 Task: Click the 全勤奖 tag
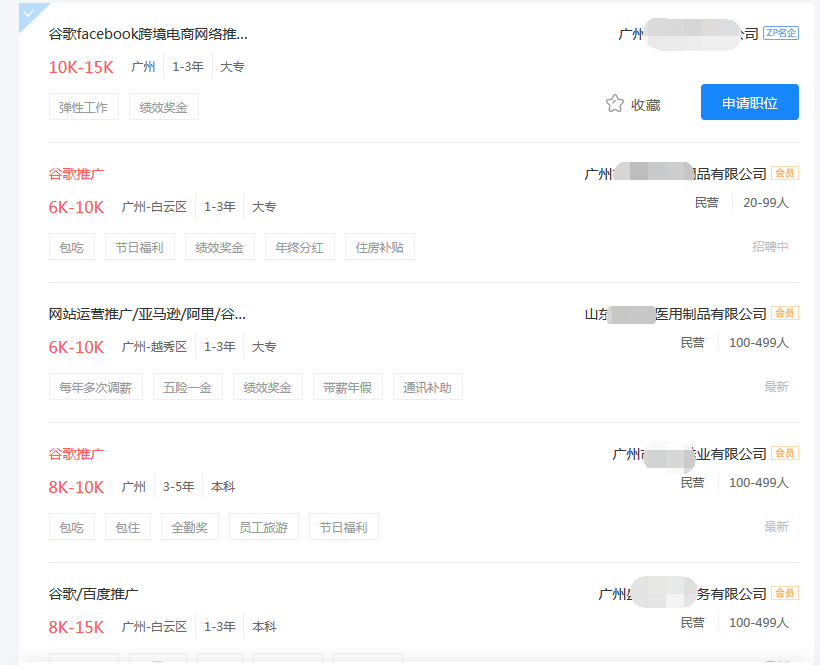coord(190,527)
